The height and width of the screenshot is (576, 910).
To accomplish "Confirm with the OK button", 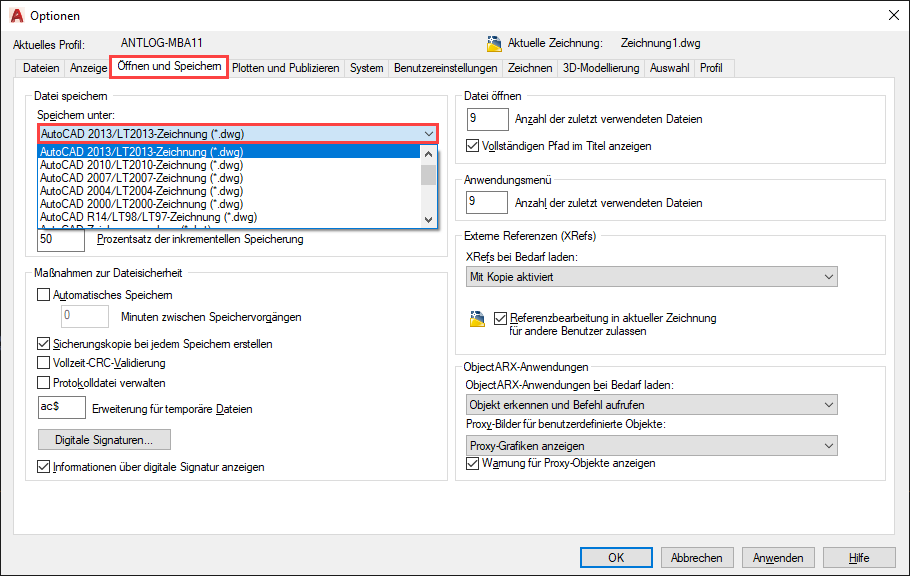I will [616, 557].
